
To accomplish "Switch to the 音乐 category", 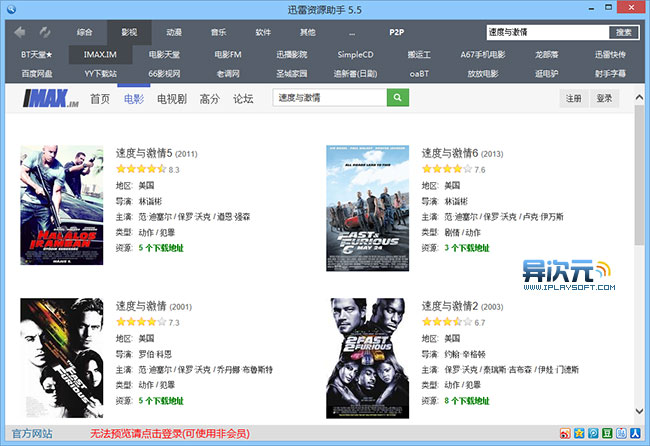I will click(x=218, y=32).
